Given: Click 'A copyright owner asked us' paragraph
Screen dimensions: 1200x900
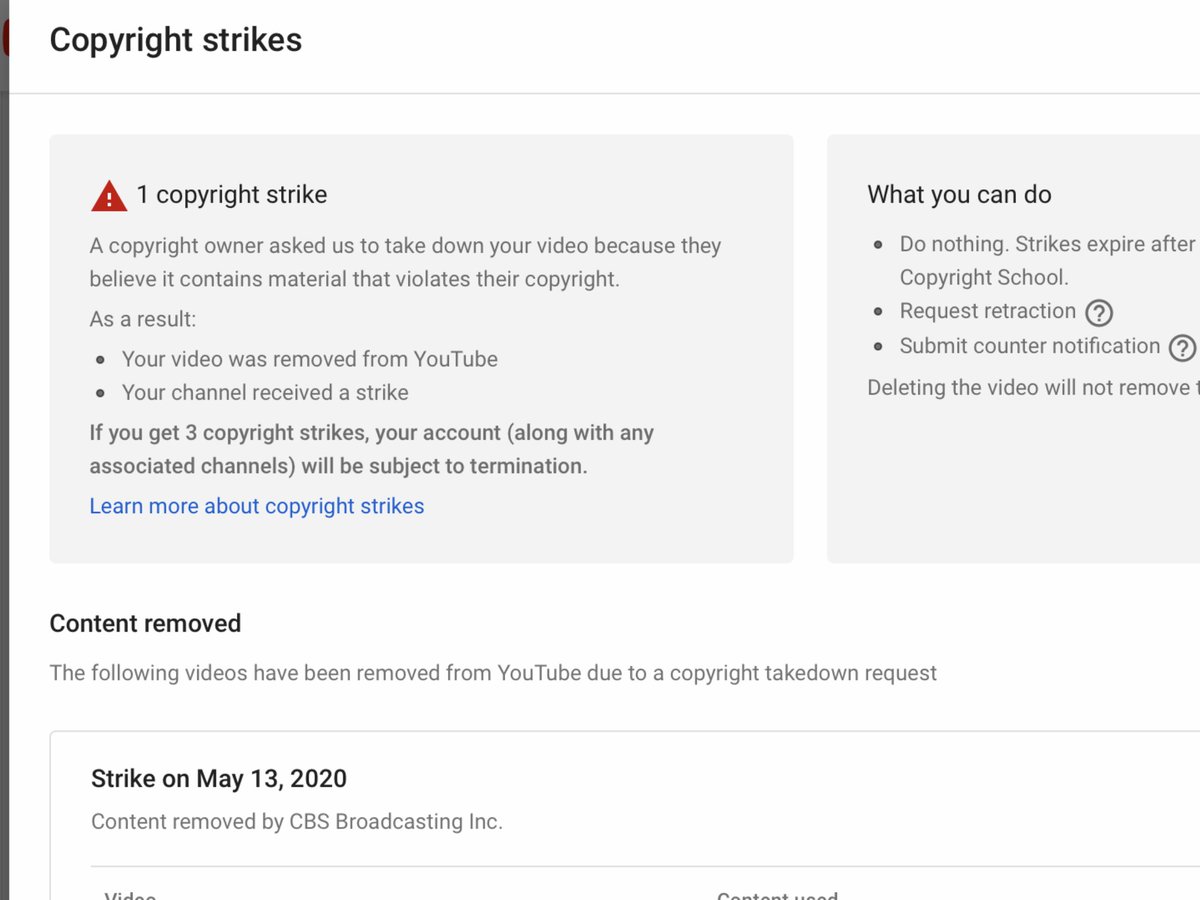Looking at the screenshot, I should (x=405, y=262).
